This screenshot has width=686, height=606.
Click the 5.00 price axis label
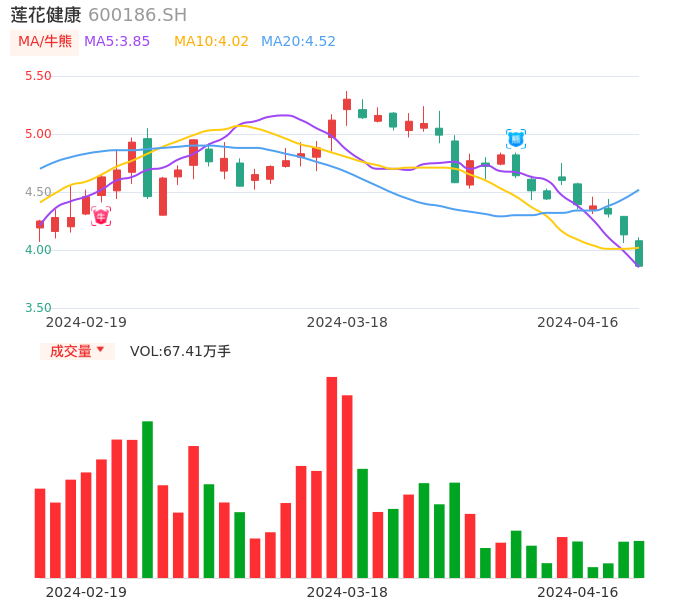pos(38,134)
